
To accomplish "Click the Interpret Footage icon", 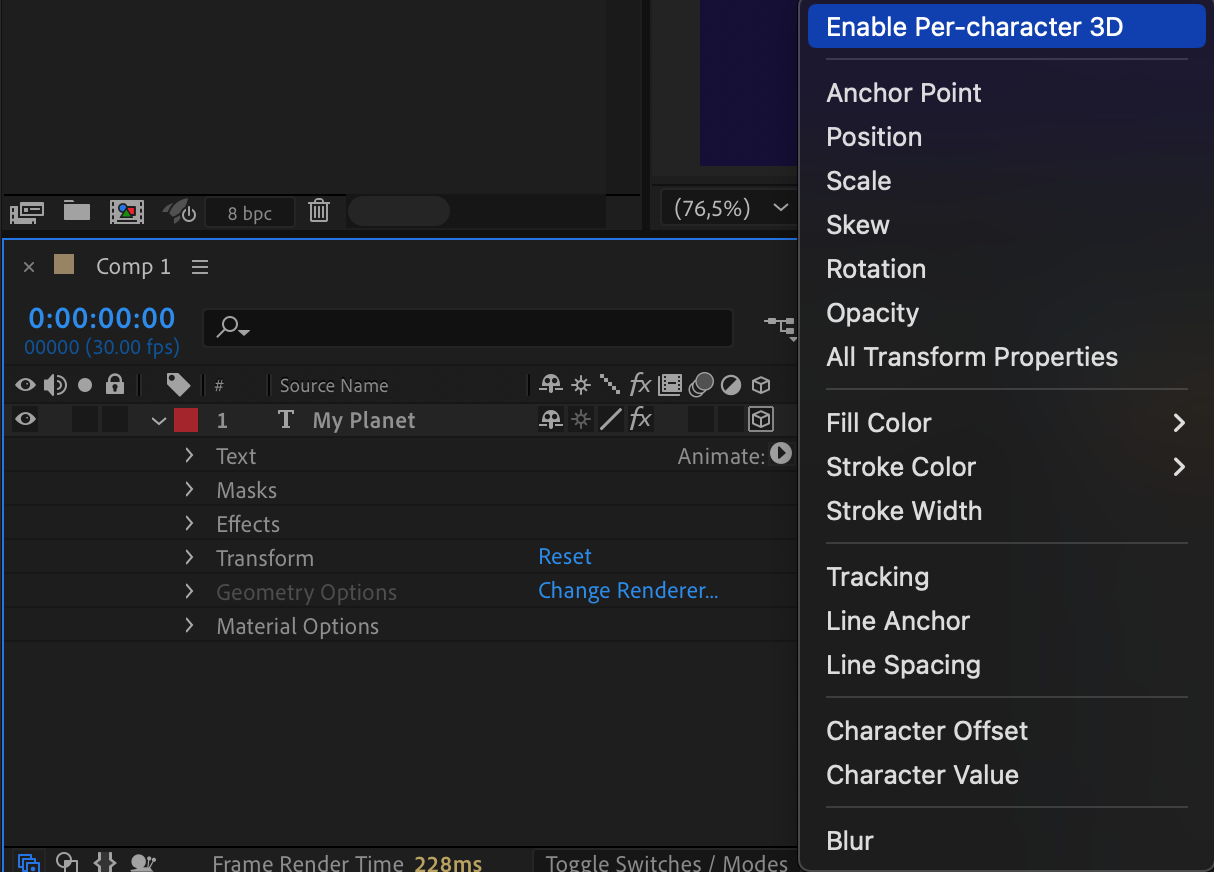I will pos(27,211).
